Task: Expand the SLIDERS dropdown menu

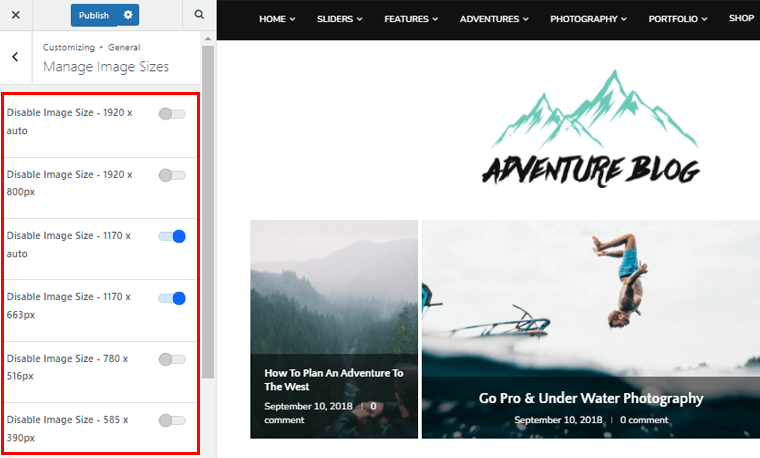Action: pos(339,19)
